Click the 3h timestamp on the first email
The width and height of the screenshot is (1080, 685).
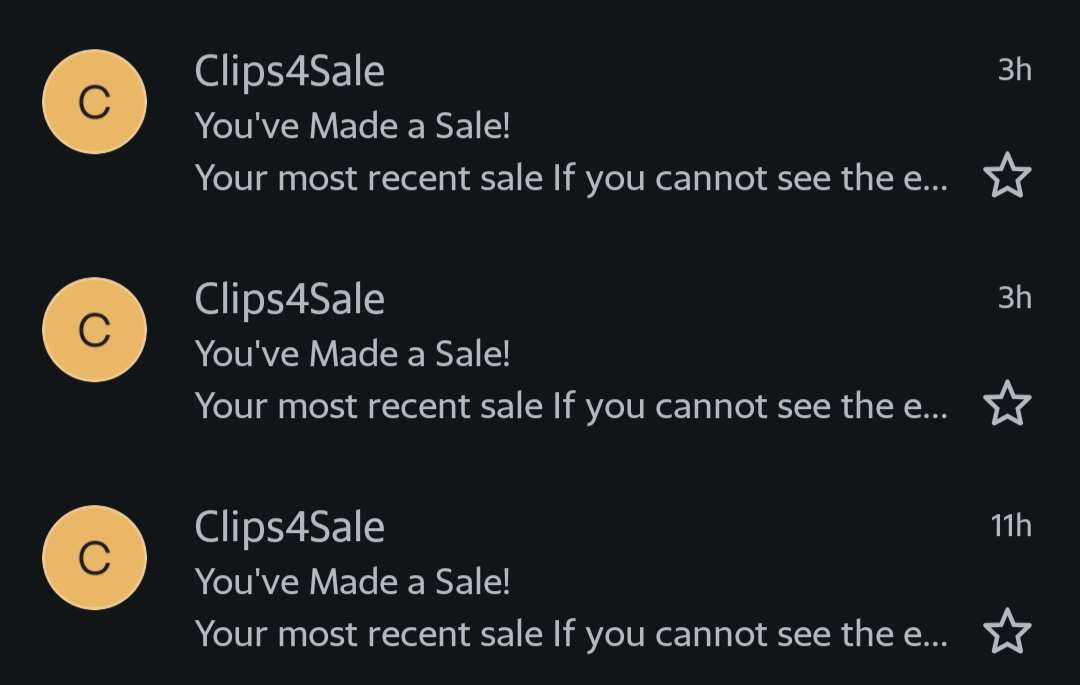click(x=1014, y=70)
